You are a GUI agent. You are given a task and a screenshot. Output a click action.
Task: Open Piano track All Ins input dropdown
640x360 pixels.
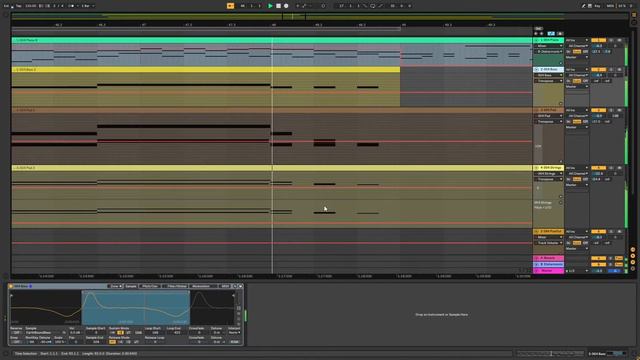(577, 40)
